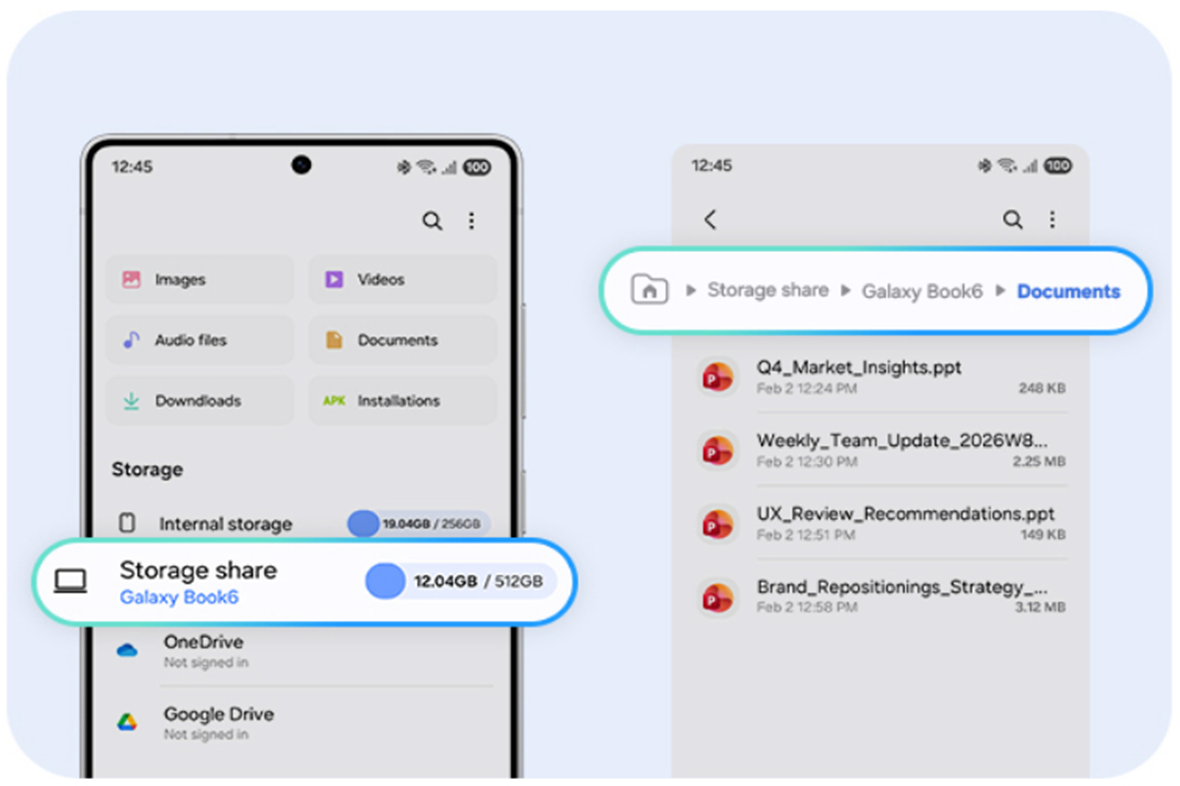Tap the search icon on left phone
1180x786 pixels.
click(432, 221)
